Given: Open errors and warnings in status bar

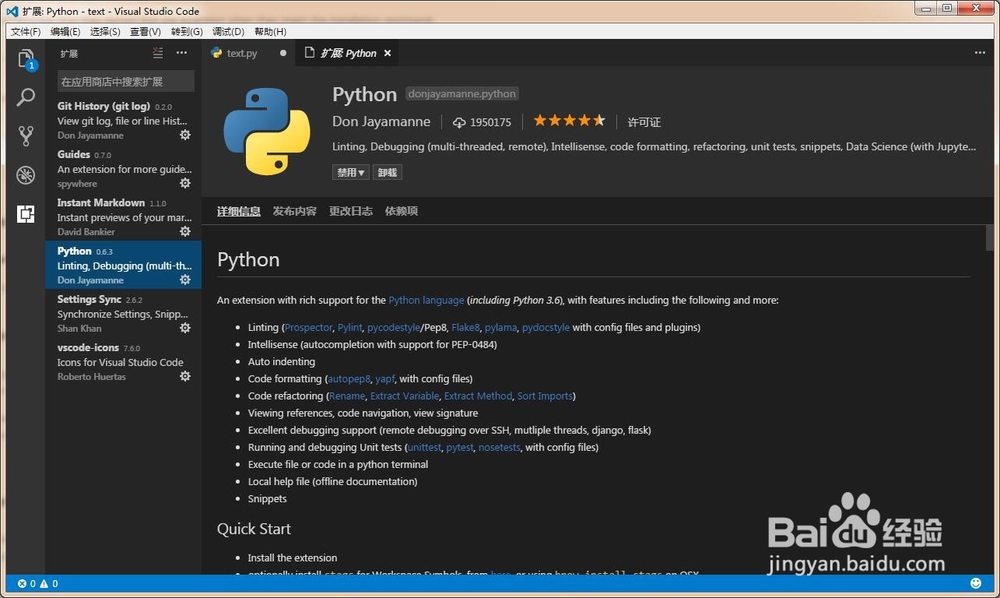Looking at the screenshot, I should click(38, 583).
